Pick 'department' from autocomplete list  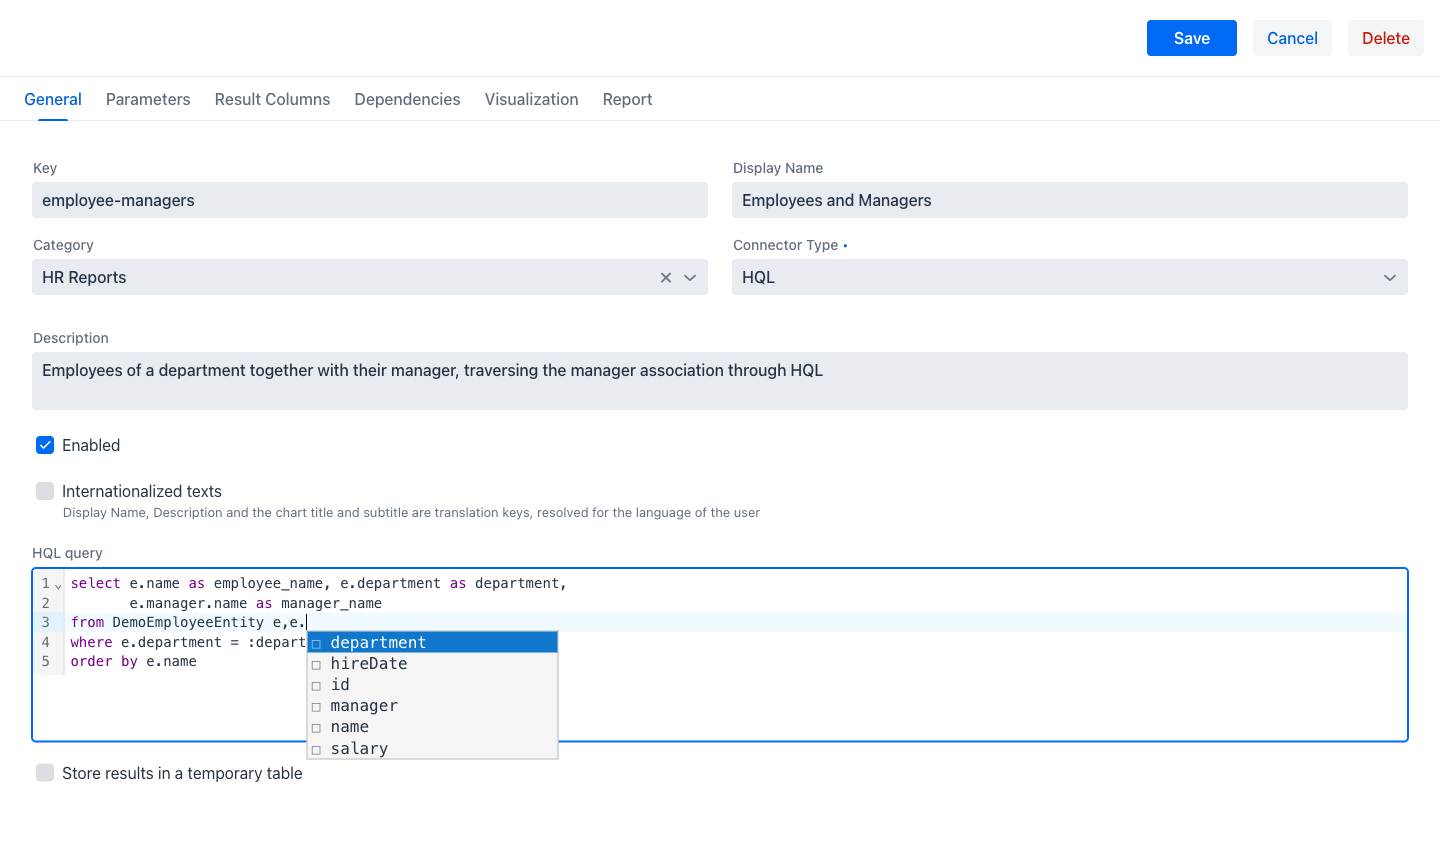(432, 642)
